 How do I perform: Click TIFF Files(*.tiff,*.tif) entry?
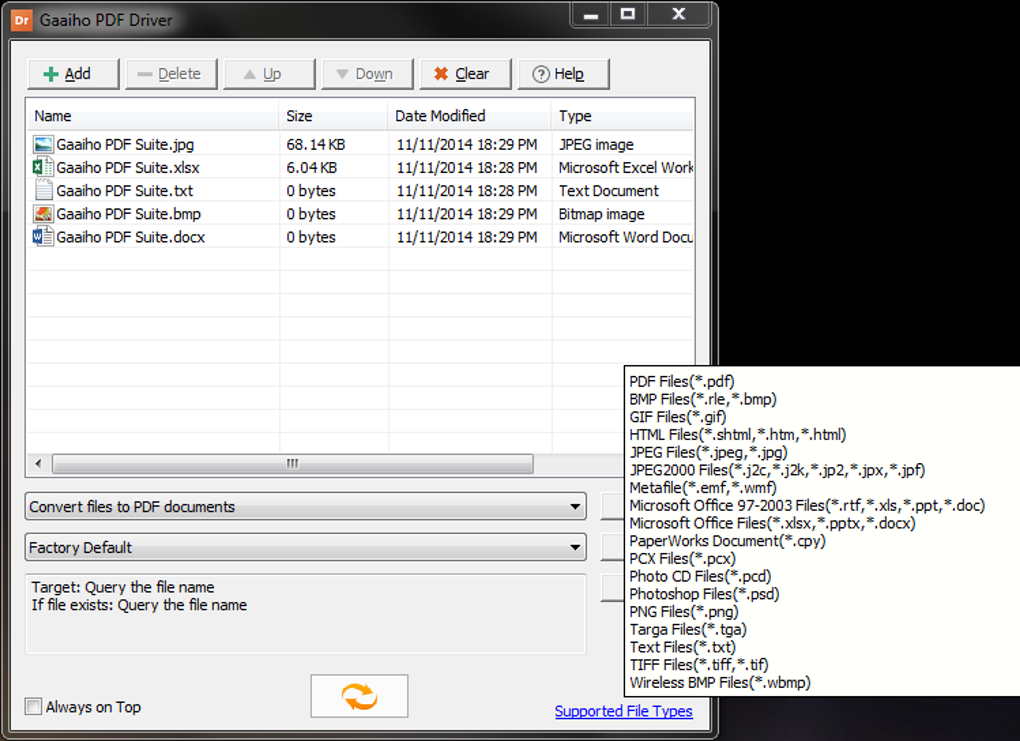click(x=699, y=665)
